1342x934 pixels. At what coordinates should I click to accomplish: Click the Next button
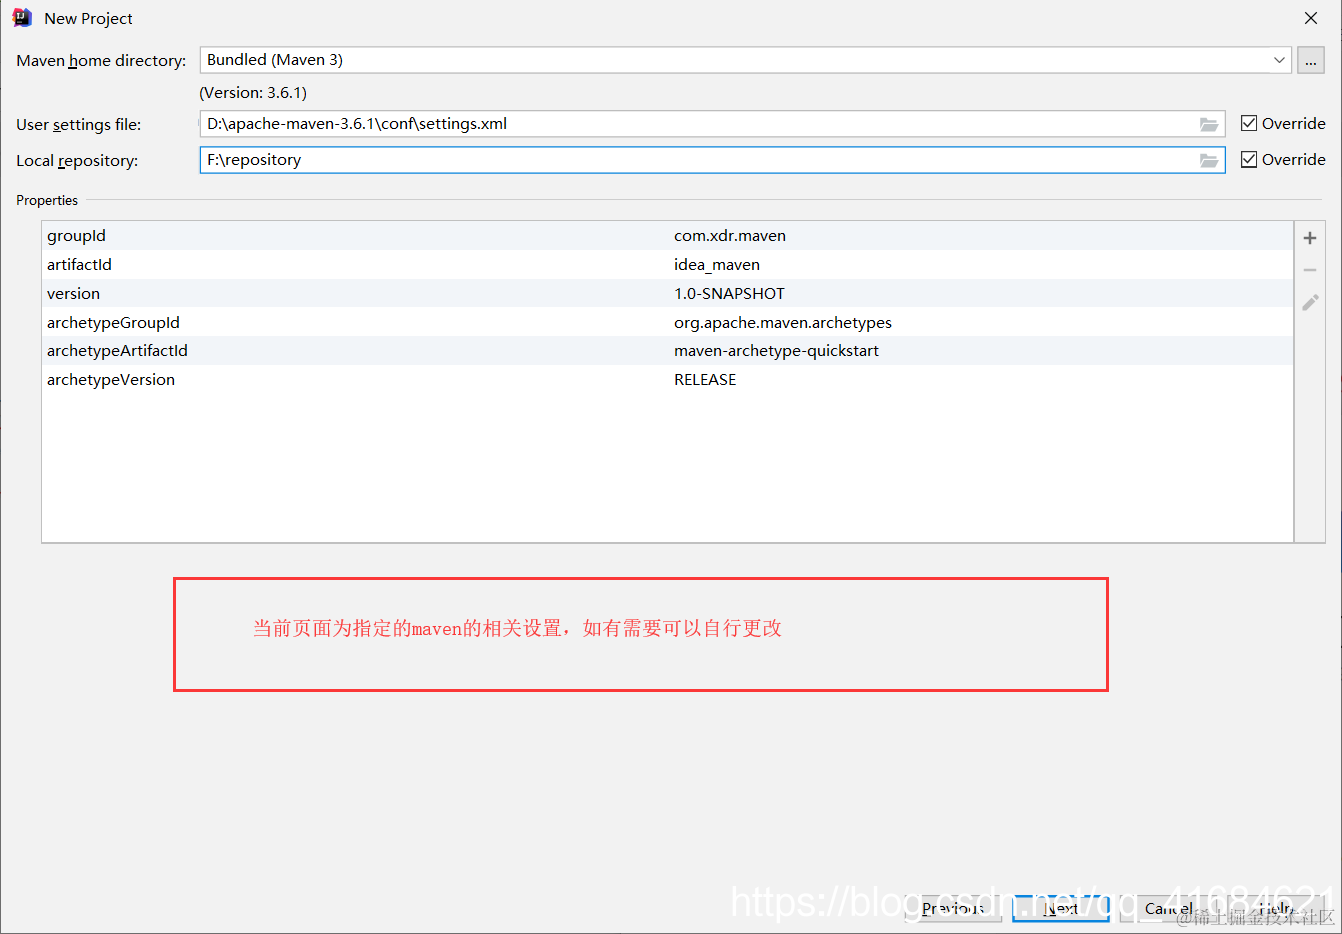pos(1061,908)
